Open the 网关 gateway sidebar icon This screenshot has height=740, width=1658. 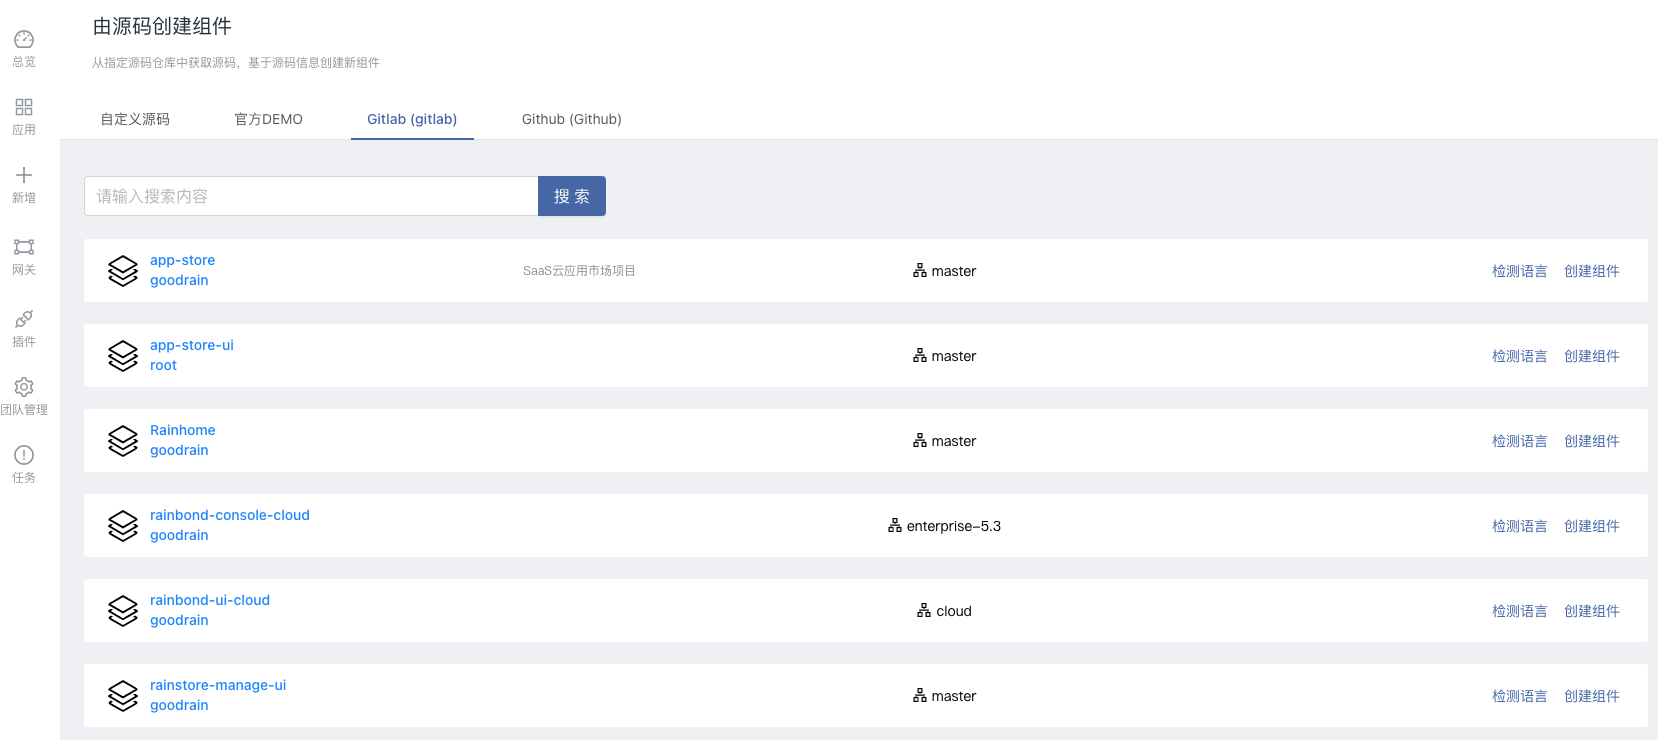[x=24, y=247]
